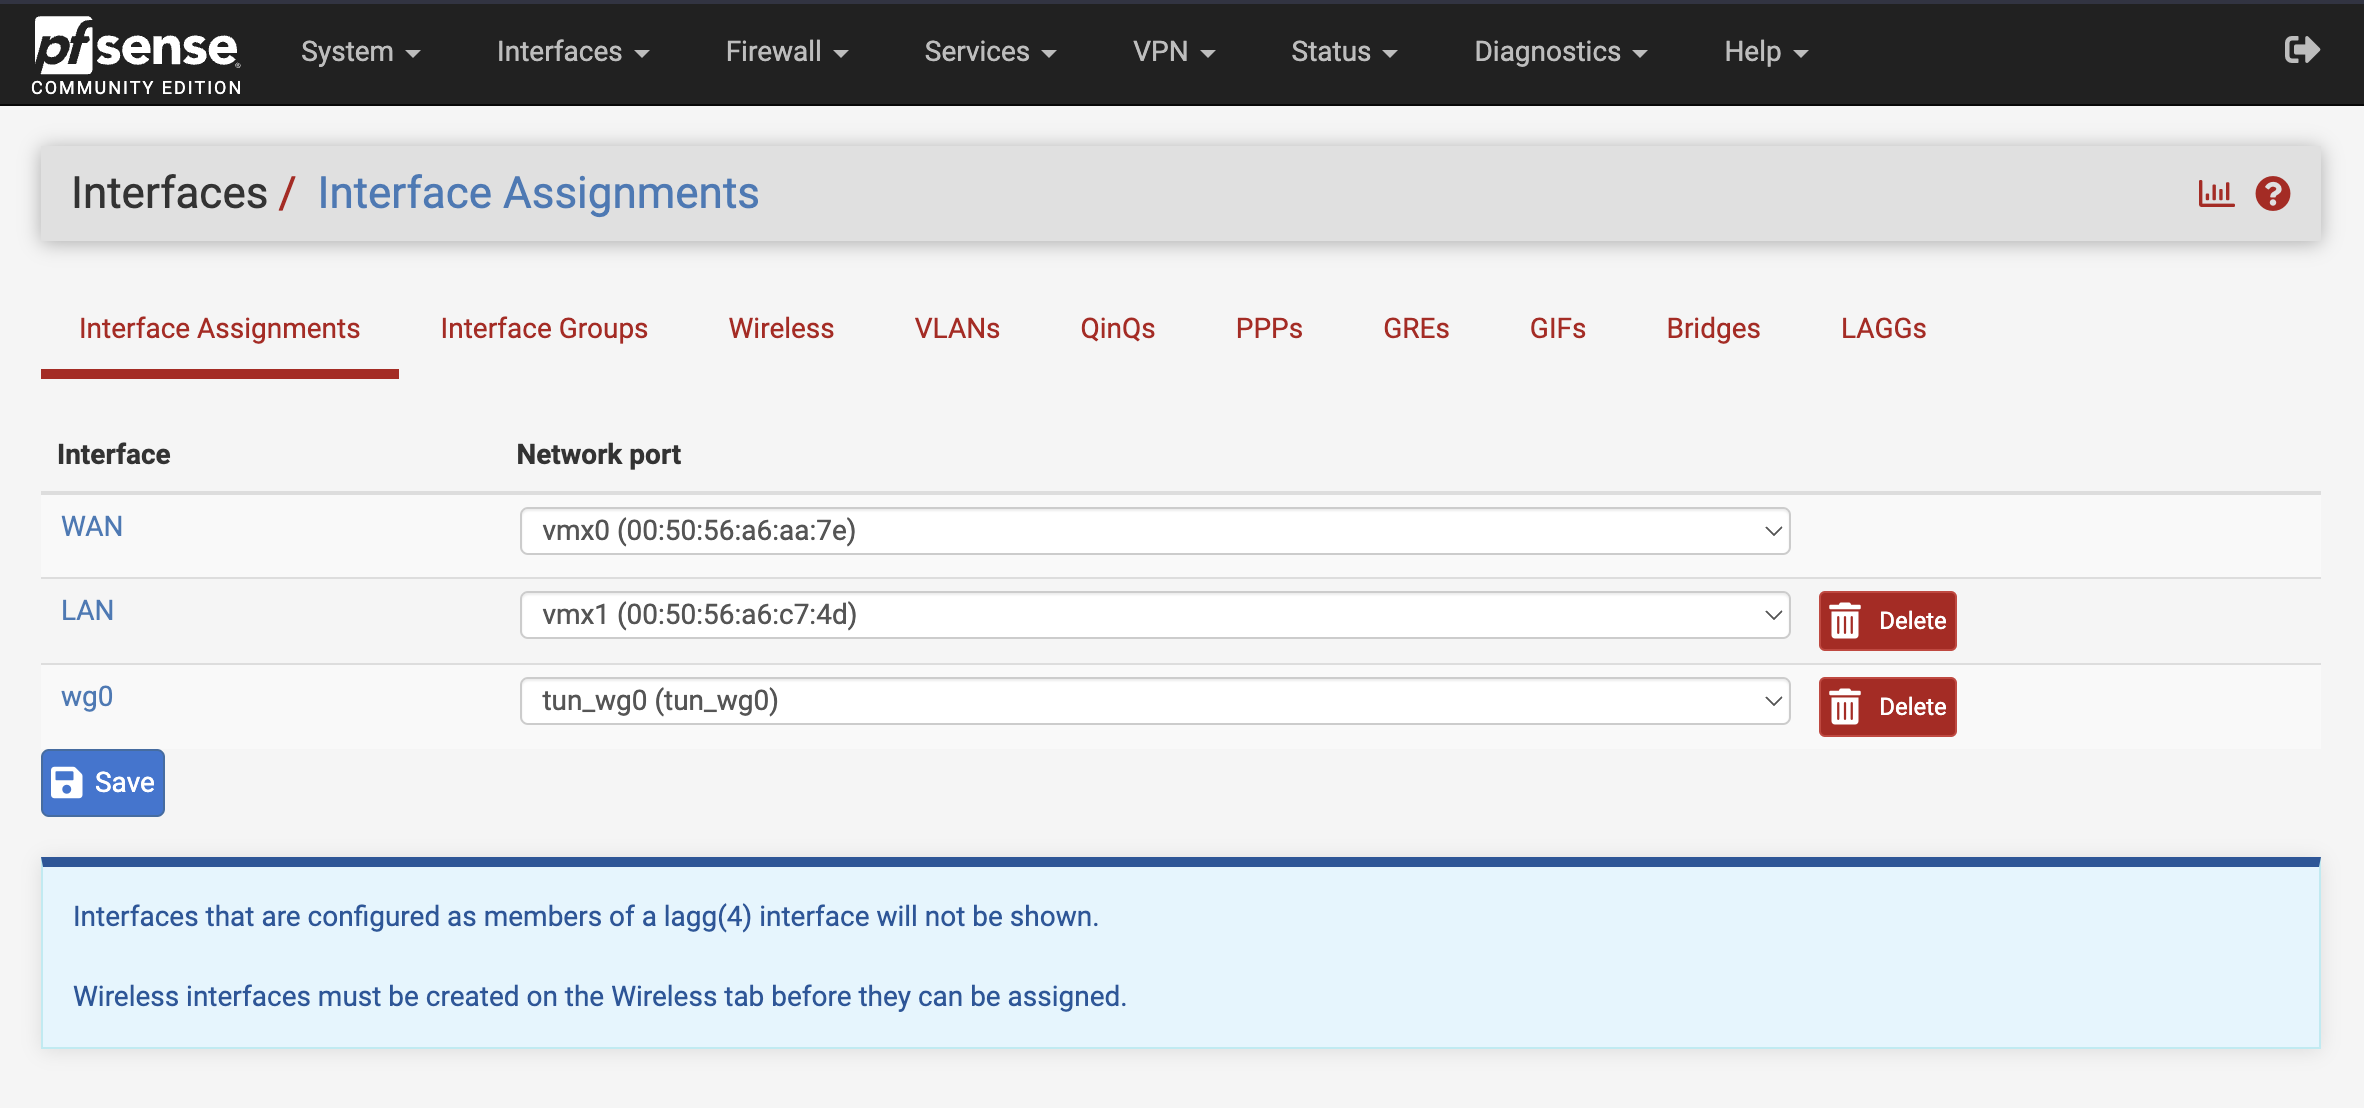This screenshot has width=2364, height=1108.
Task: Open the wg0 interface link
Action: coord(87,696)
